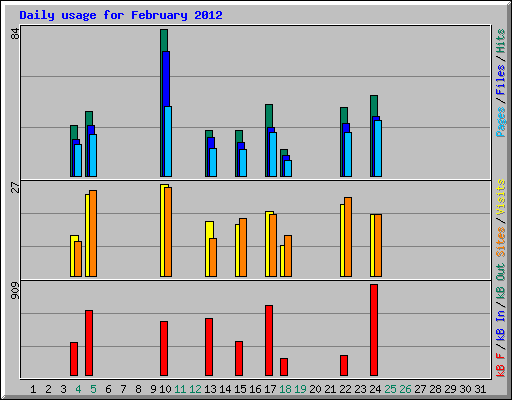The height and width of the screenshot is (400, 512).
Task: Click the "kB Out" legend label
Action: (501, 281)
